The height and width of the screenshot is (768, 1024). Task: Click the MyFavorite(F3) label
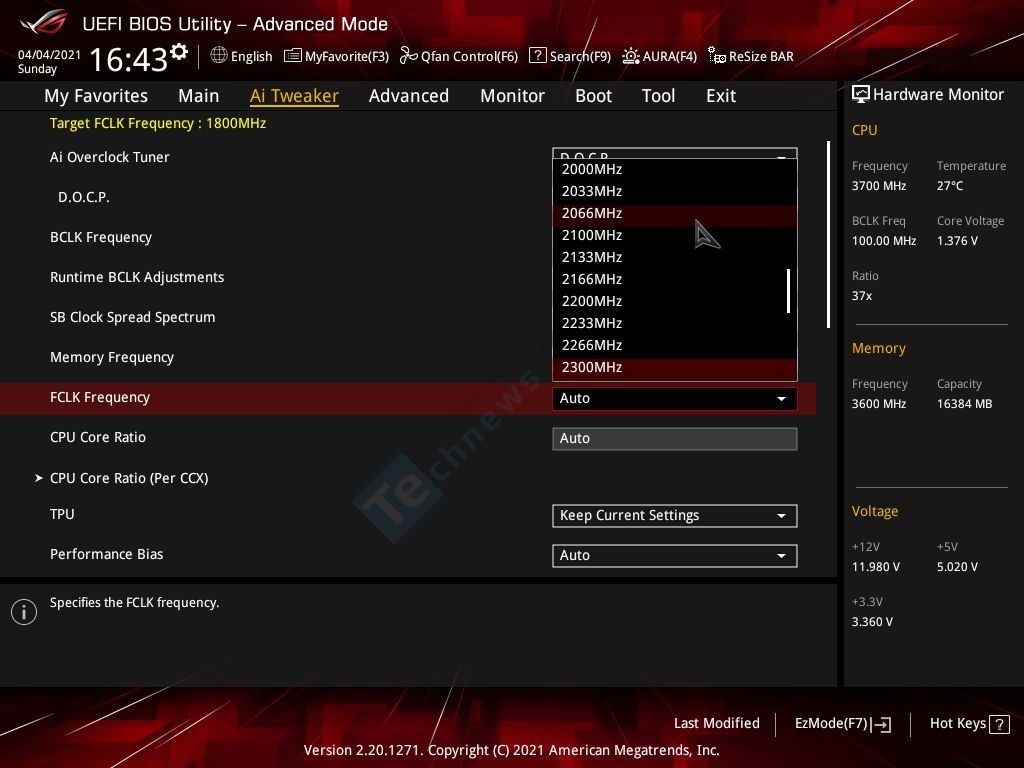point(347,57)
